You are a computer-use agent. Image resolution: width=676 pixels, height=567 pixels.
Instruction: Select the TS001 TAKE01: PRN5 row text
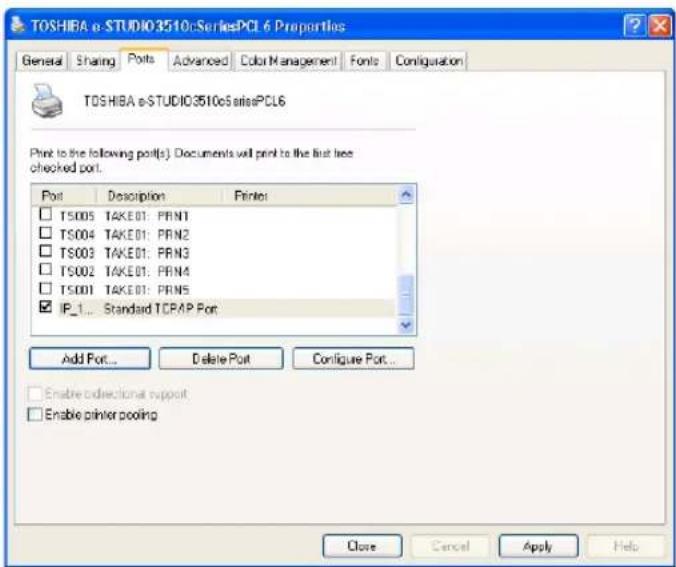tap(124, 290)
